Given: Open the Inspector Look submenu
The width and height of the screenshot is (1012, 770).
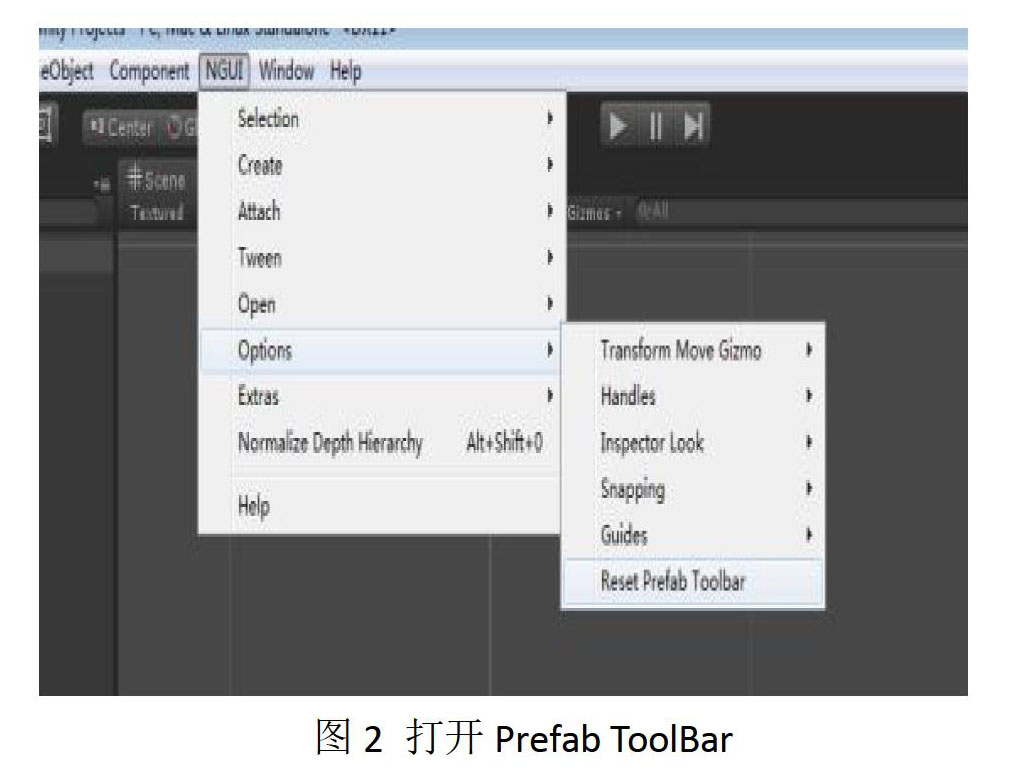Looking at the screenshot, I should point(694,443).
